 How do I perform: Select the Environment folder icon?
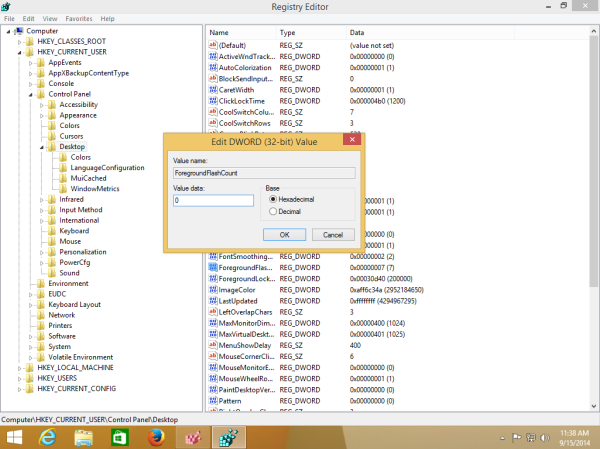[41, 284]
